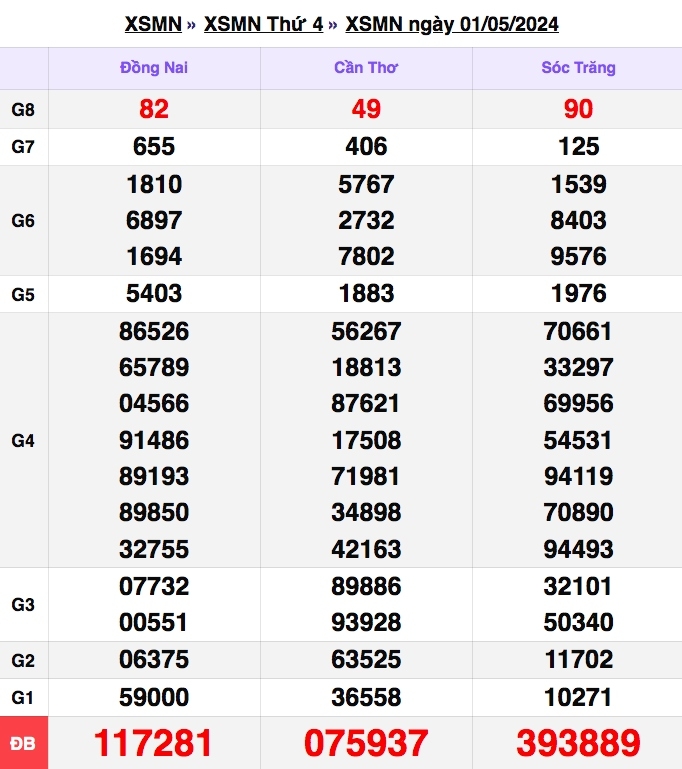Click the red ĐB row label

[x=23, y=743]
